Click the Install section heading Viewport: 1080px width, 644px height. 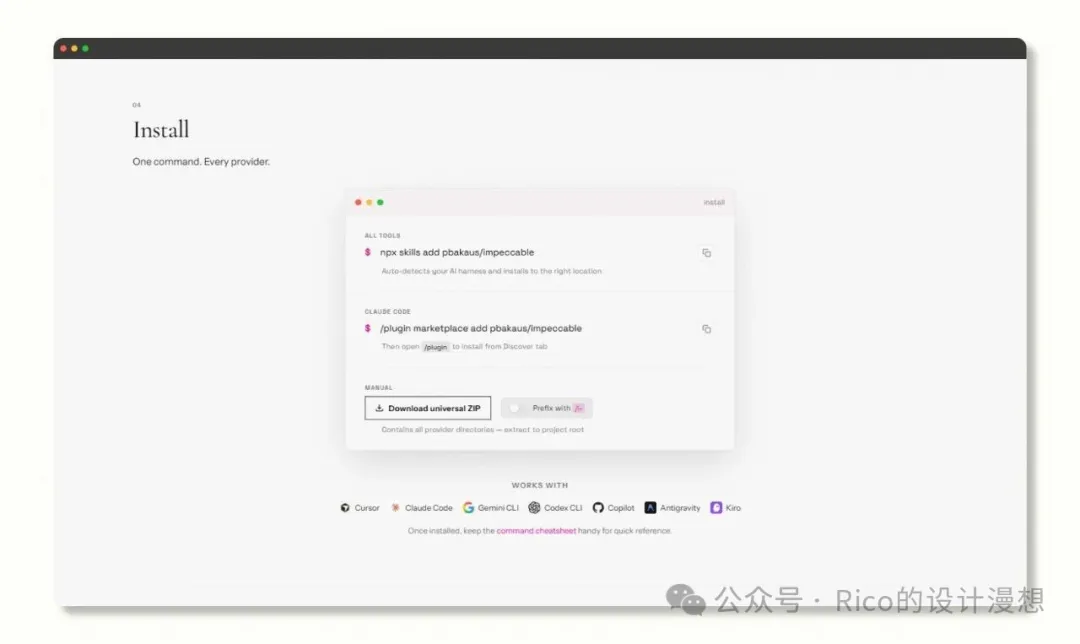tap(161, 129)
